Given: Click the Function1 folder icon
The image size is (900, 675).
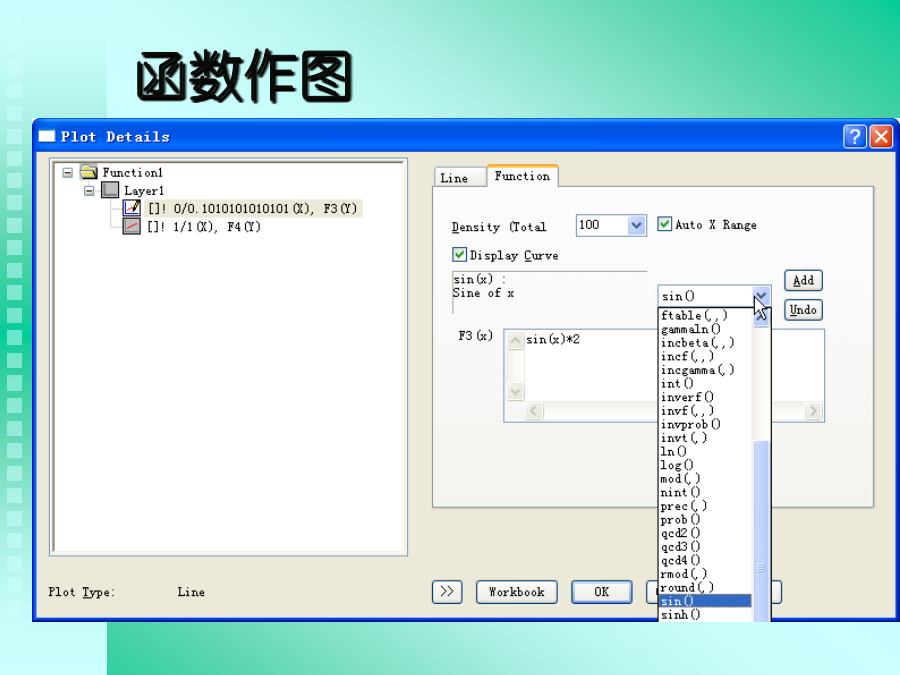Looking at the screenshot, I should point(88,172).
